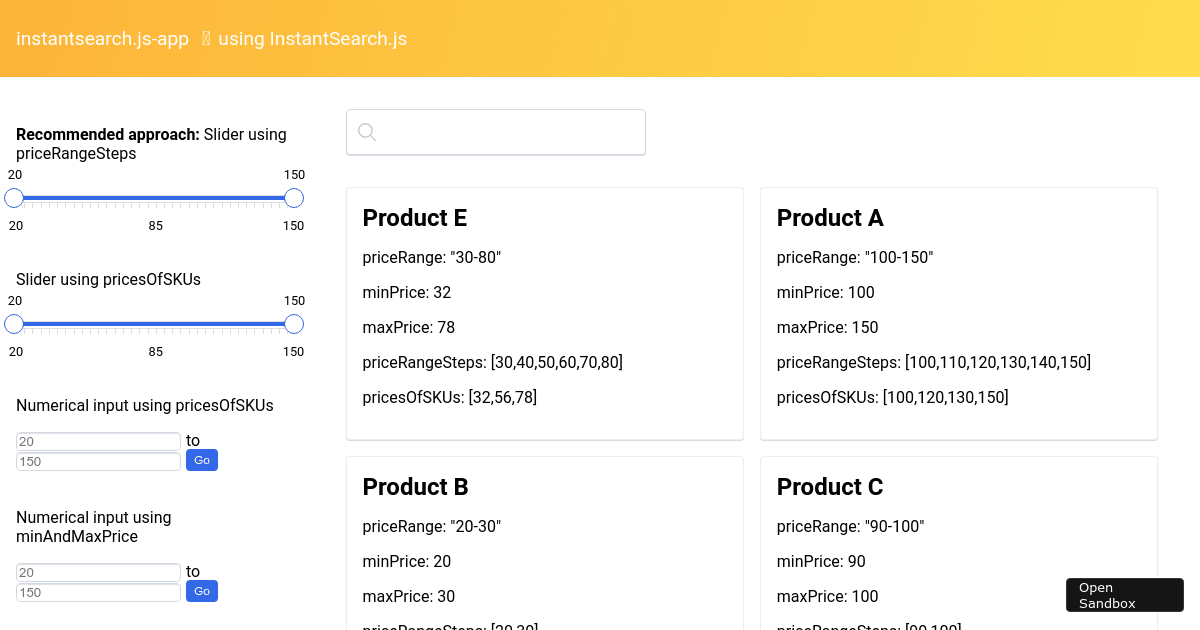Click the pricesOfSKUs numerical maximum input
Screen dimensions: 1200x630
(x=98, y=461)
